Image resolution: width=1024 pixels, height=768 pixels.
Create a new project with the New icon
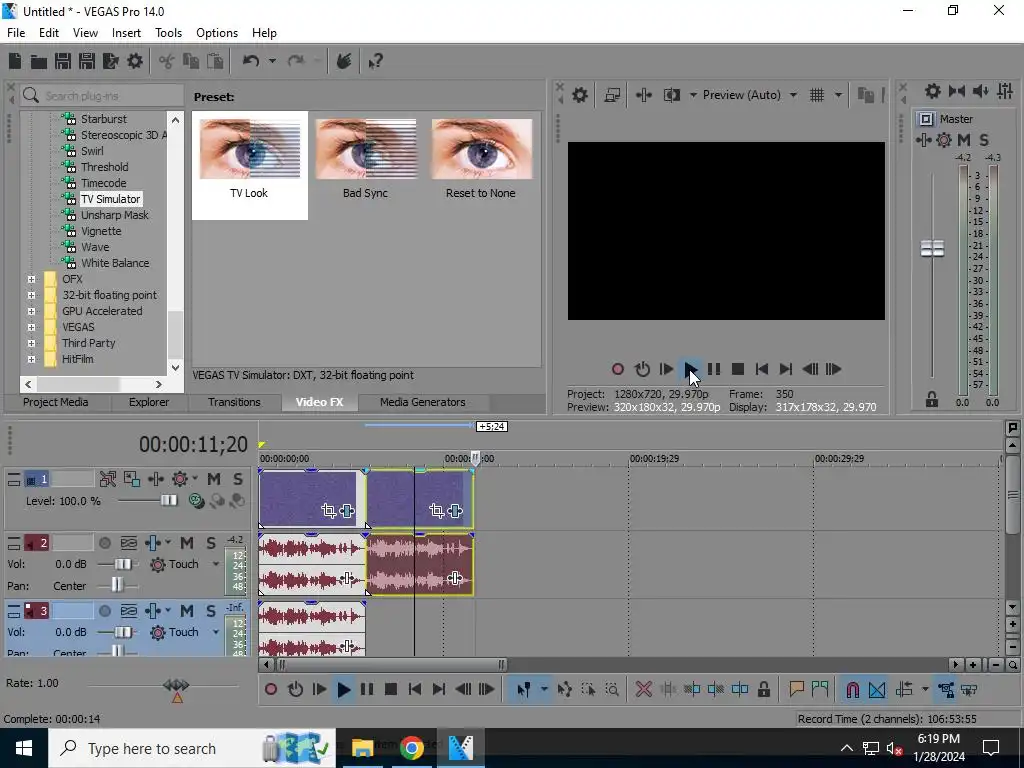(15, 61)
